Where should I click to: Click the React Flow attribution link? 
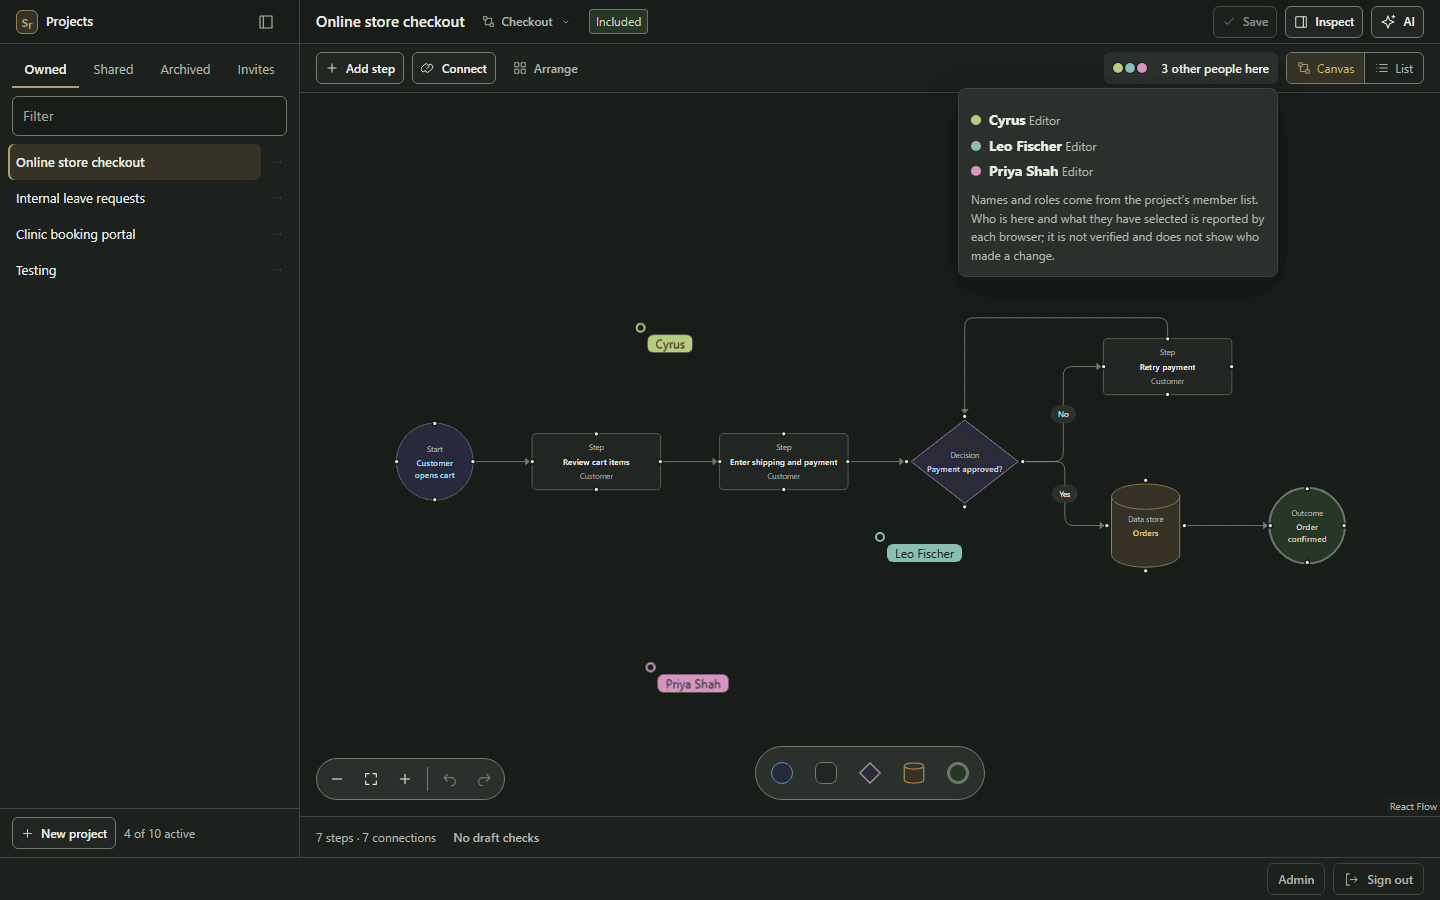tap(1413, 807)
